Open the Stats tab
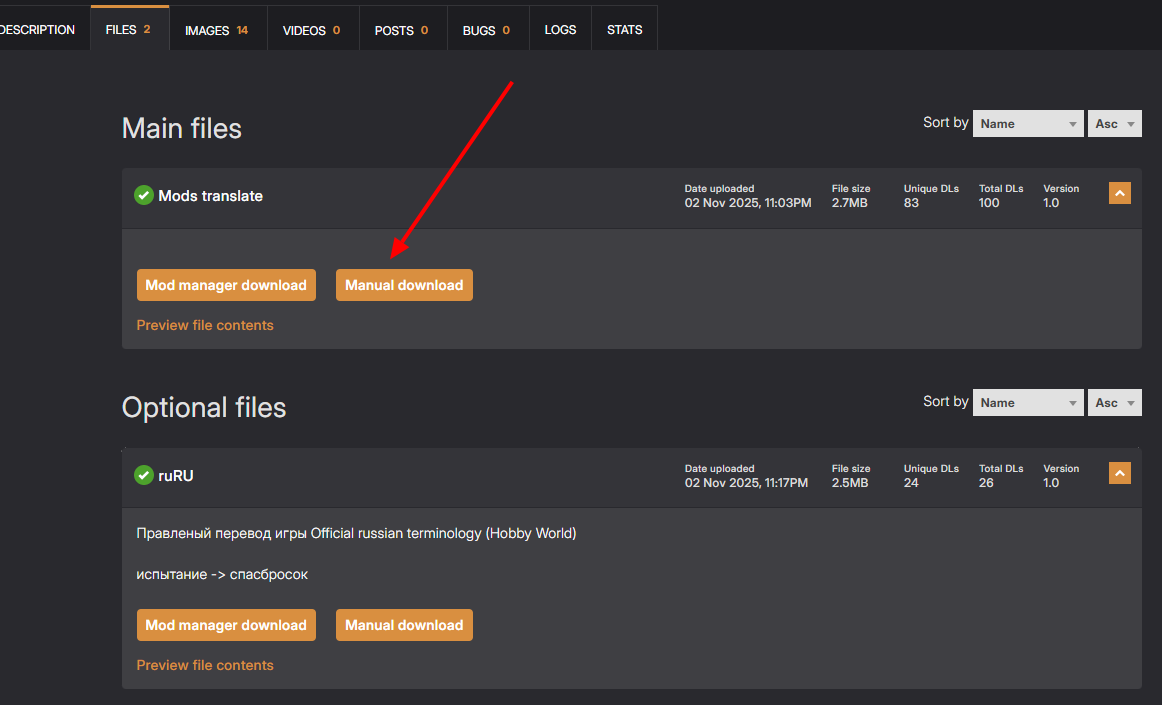Viewport: 1162px width, 705px height. 624,30
